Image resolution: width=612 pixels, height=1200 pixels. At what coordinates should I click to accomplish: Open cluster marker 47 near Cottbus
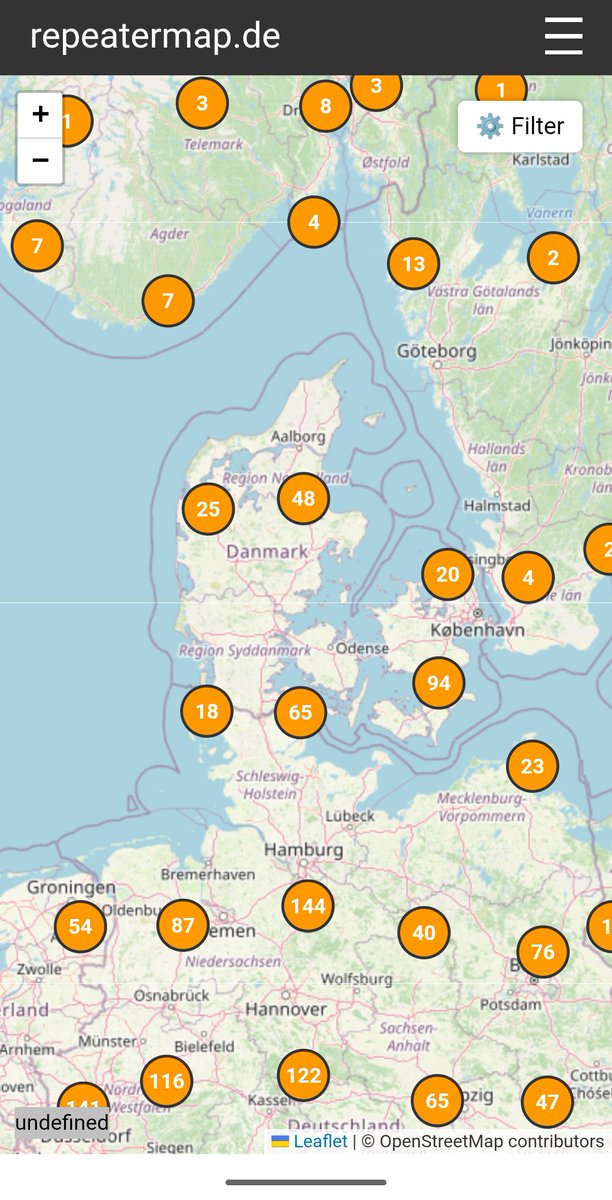pos(547,1102)
